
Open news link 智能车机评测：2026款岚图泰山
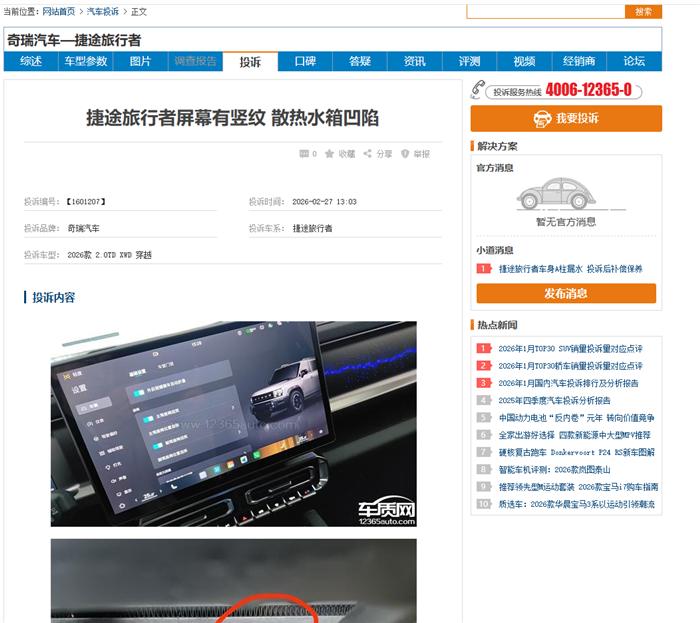568,469
